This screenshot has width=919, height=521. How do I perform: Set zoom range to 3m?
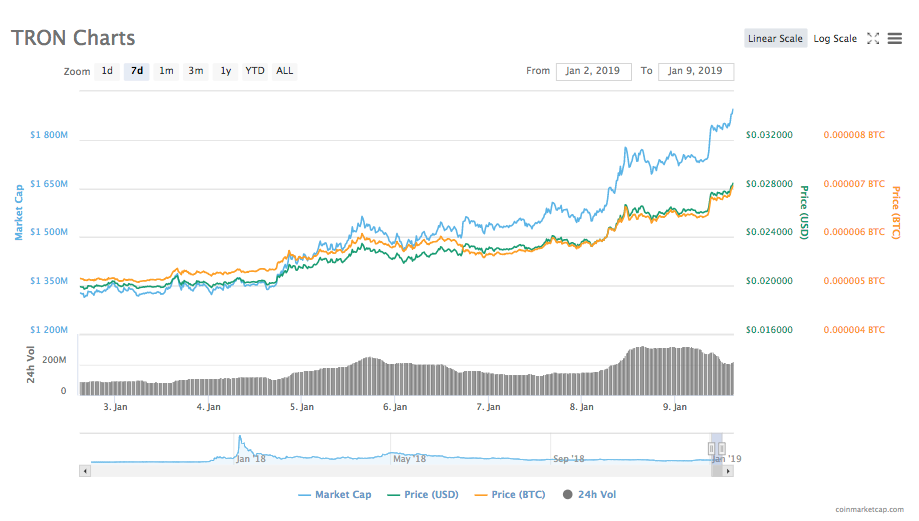tap(196, 71)
